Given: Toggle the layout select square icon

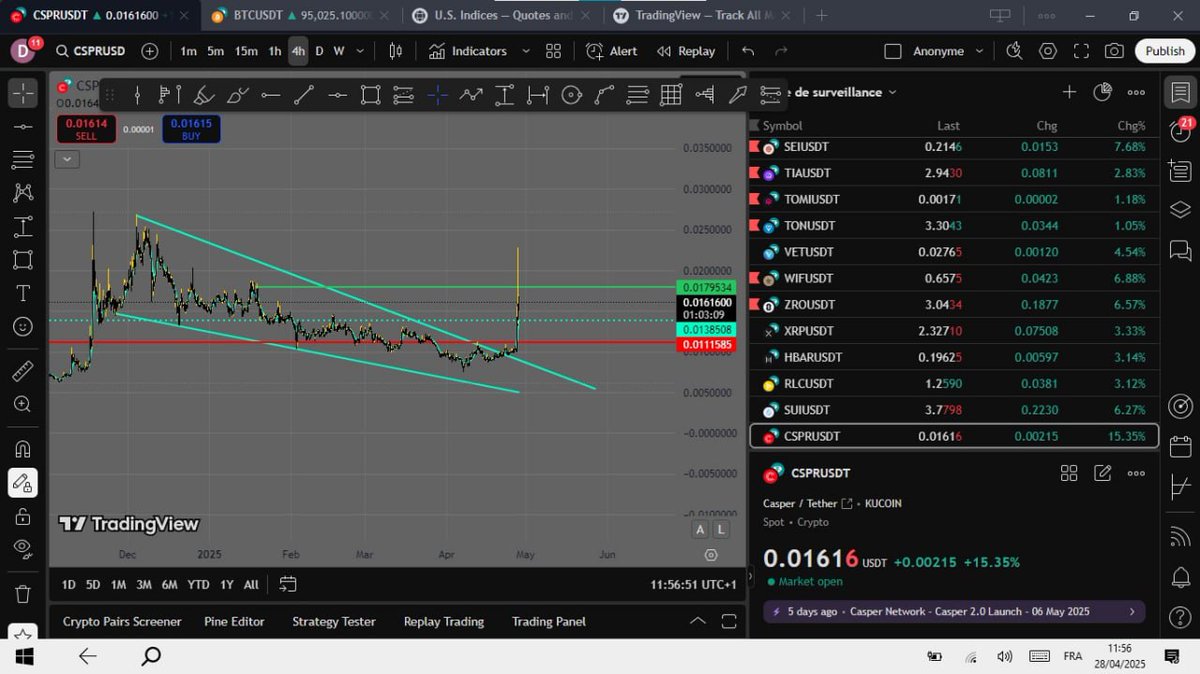Looking at the screenshot, I should (x=893, y=51).
